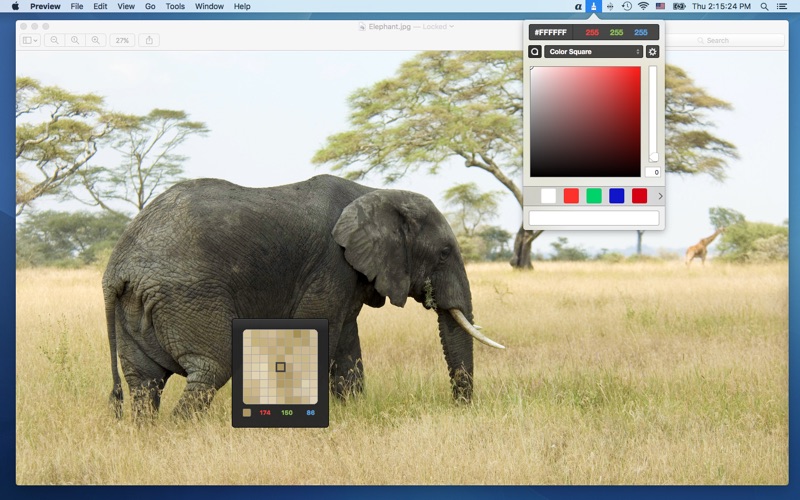800x500 pixels.
Task: Select the green color swatch
Action: tap(594, 196)
